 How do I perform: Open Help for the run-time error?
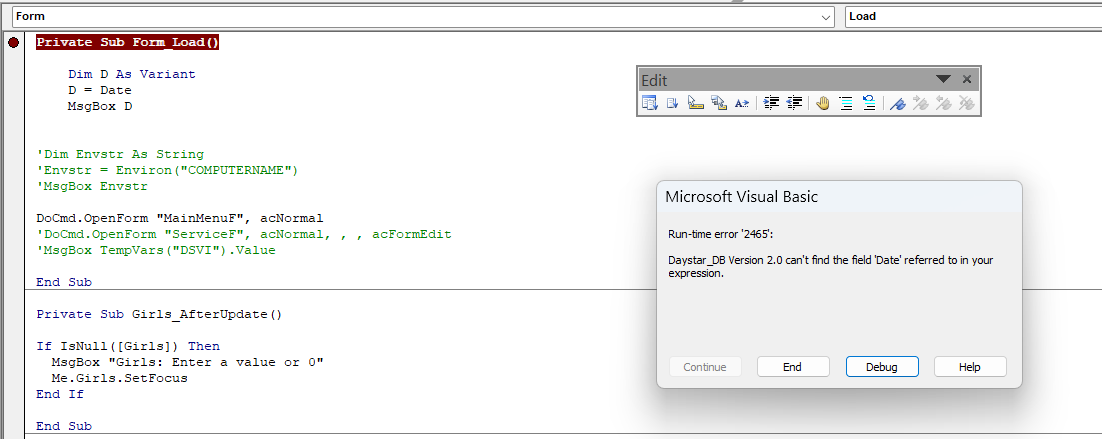[969, 367]
